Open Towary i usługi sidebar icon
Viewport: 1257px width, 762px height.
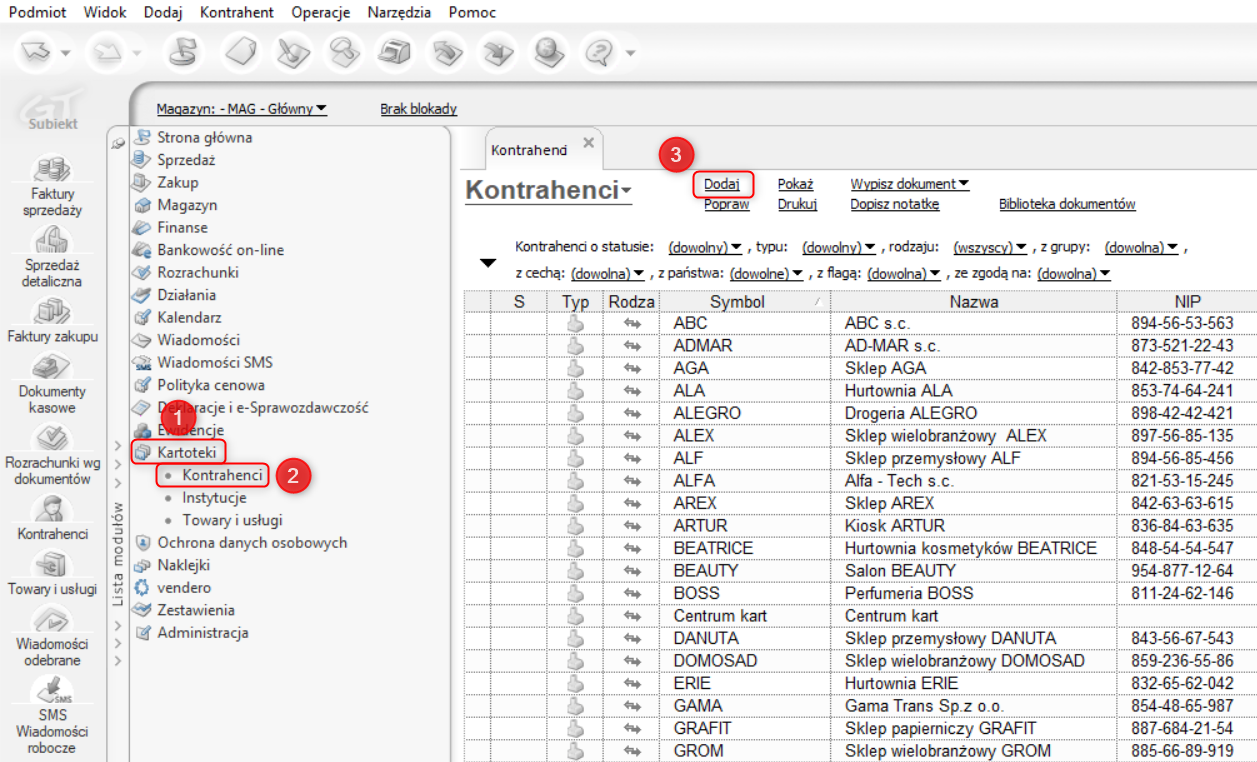(52, 564)
